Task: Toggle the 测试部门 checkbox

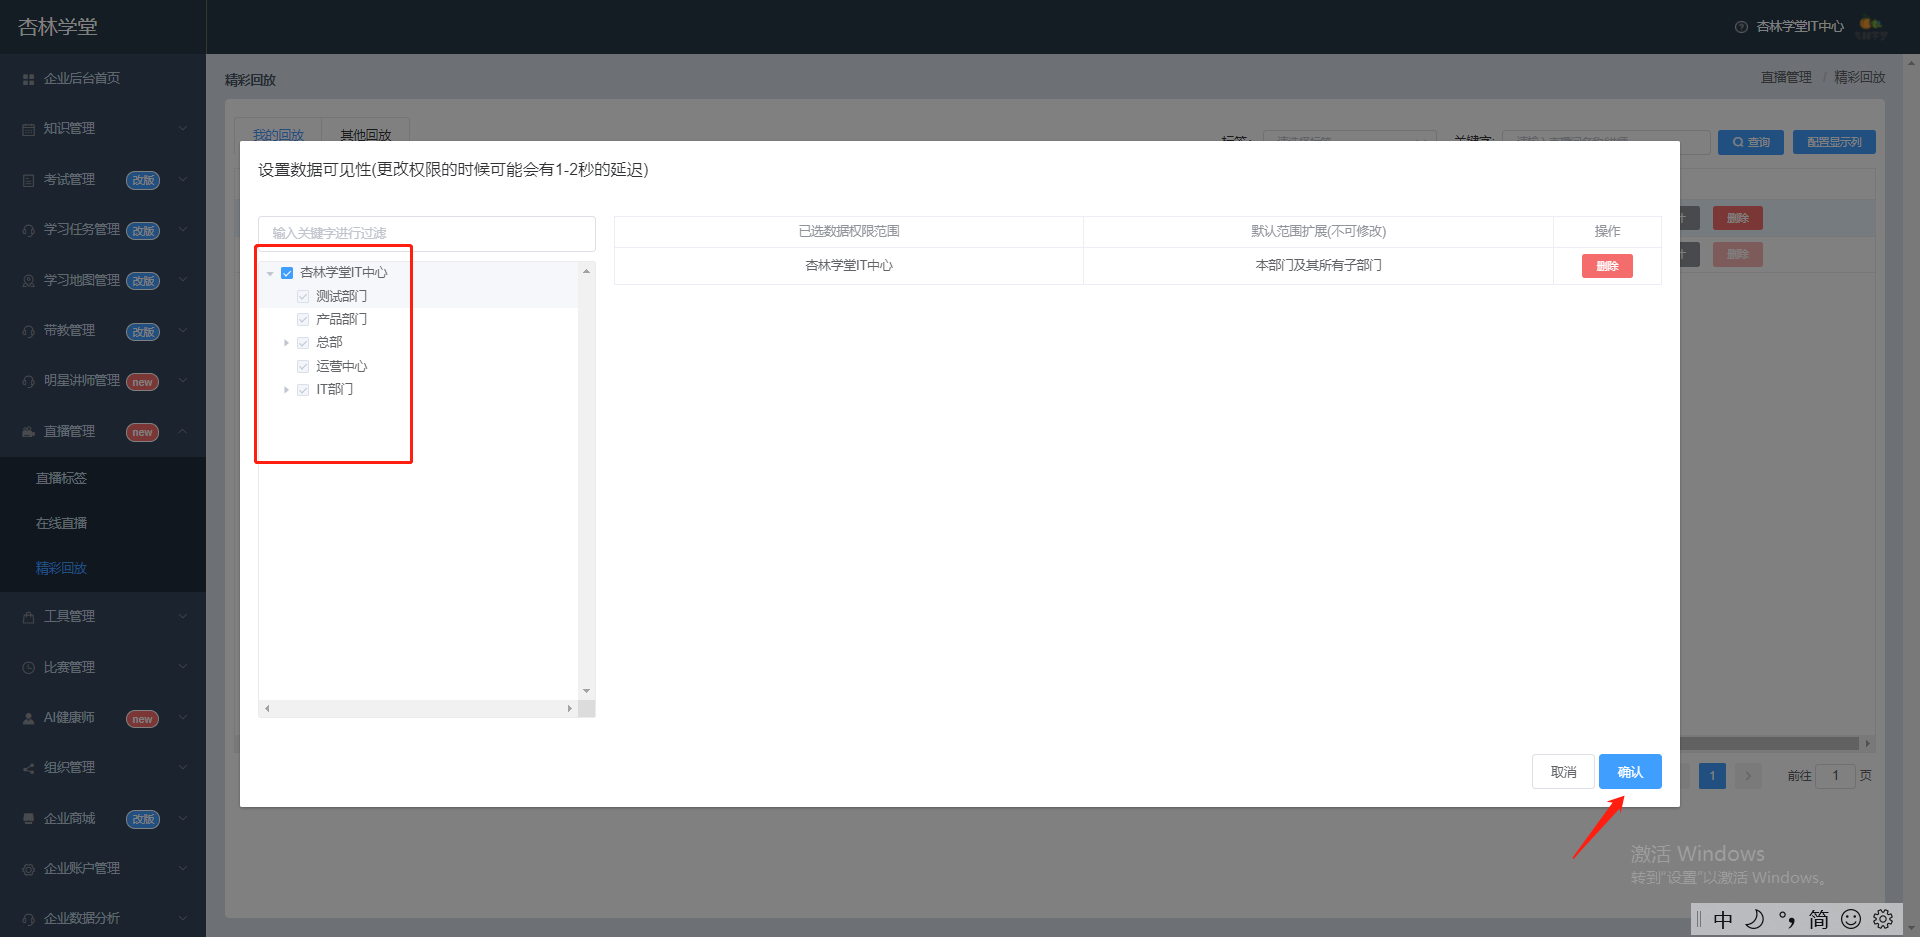Action: point(303,296)
